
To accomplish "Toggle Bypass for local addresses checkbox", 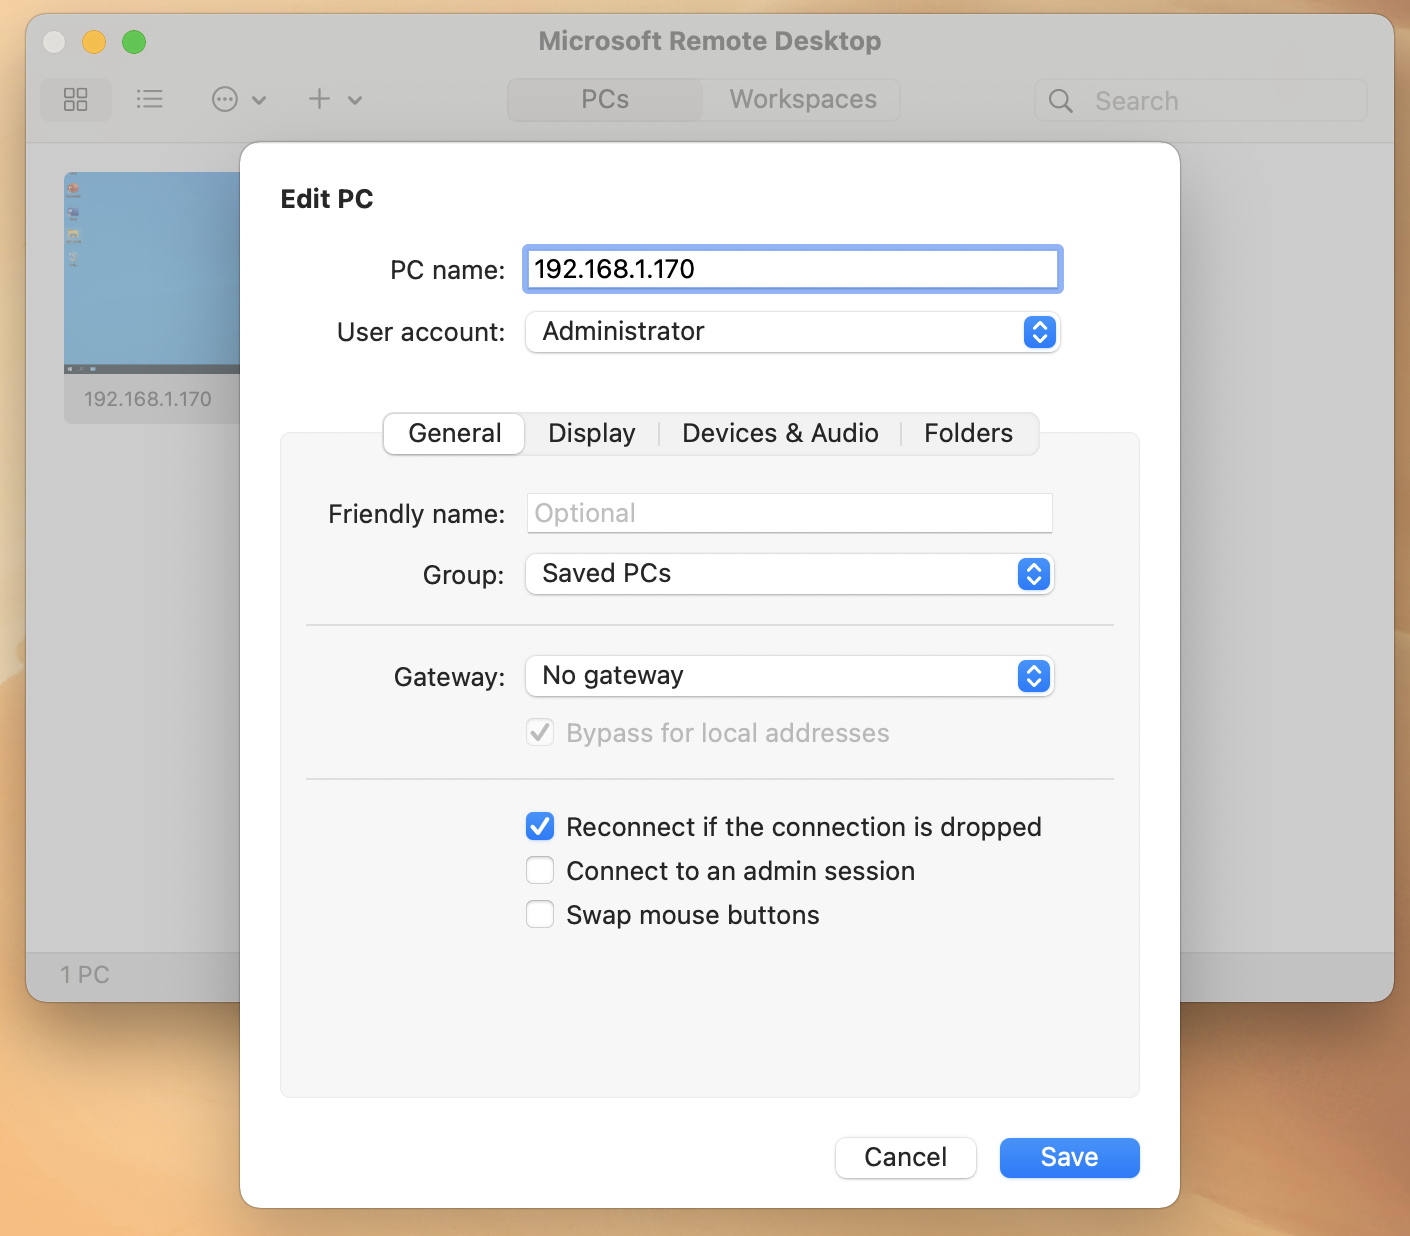I will (540, 733).
